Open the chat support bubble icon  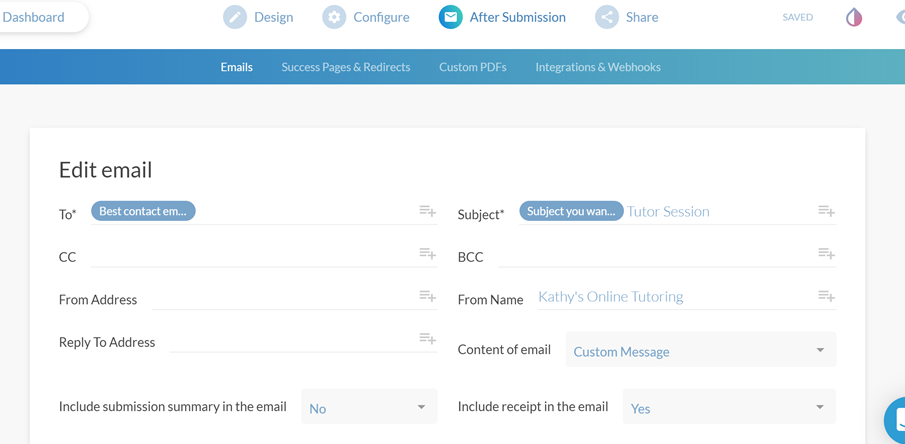coord(895,419)
